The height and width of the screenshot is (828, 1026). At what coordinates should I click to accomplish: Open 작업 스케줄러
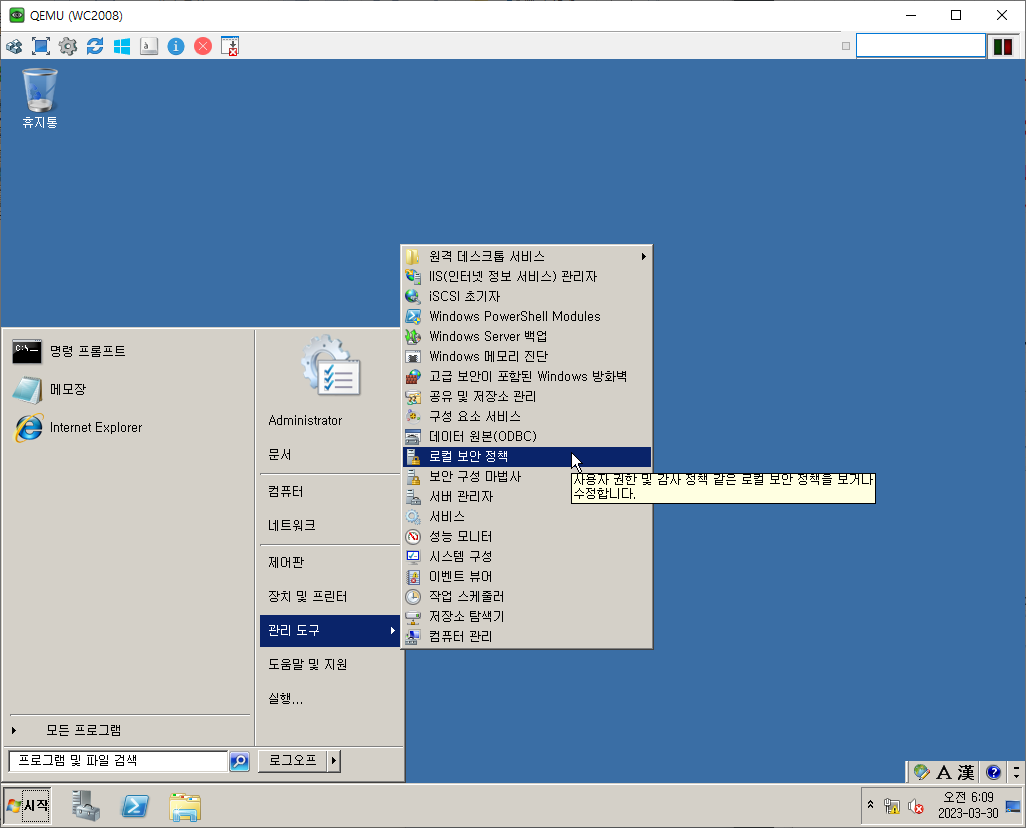point(527,596)
